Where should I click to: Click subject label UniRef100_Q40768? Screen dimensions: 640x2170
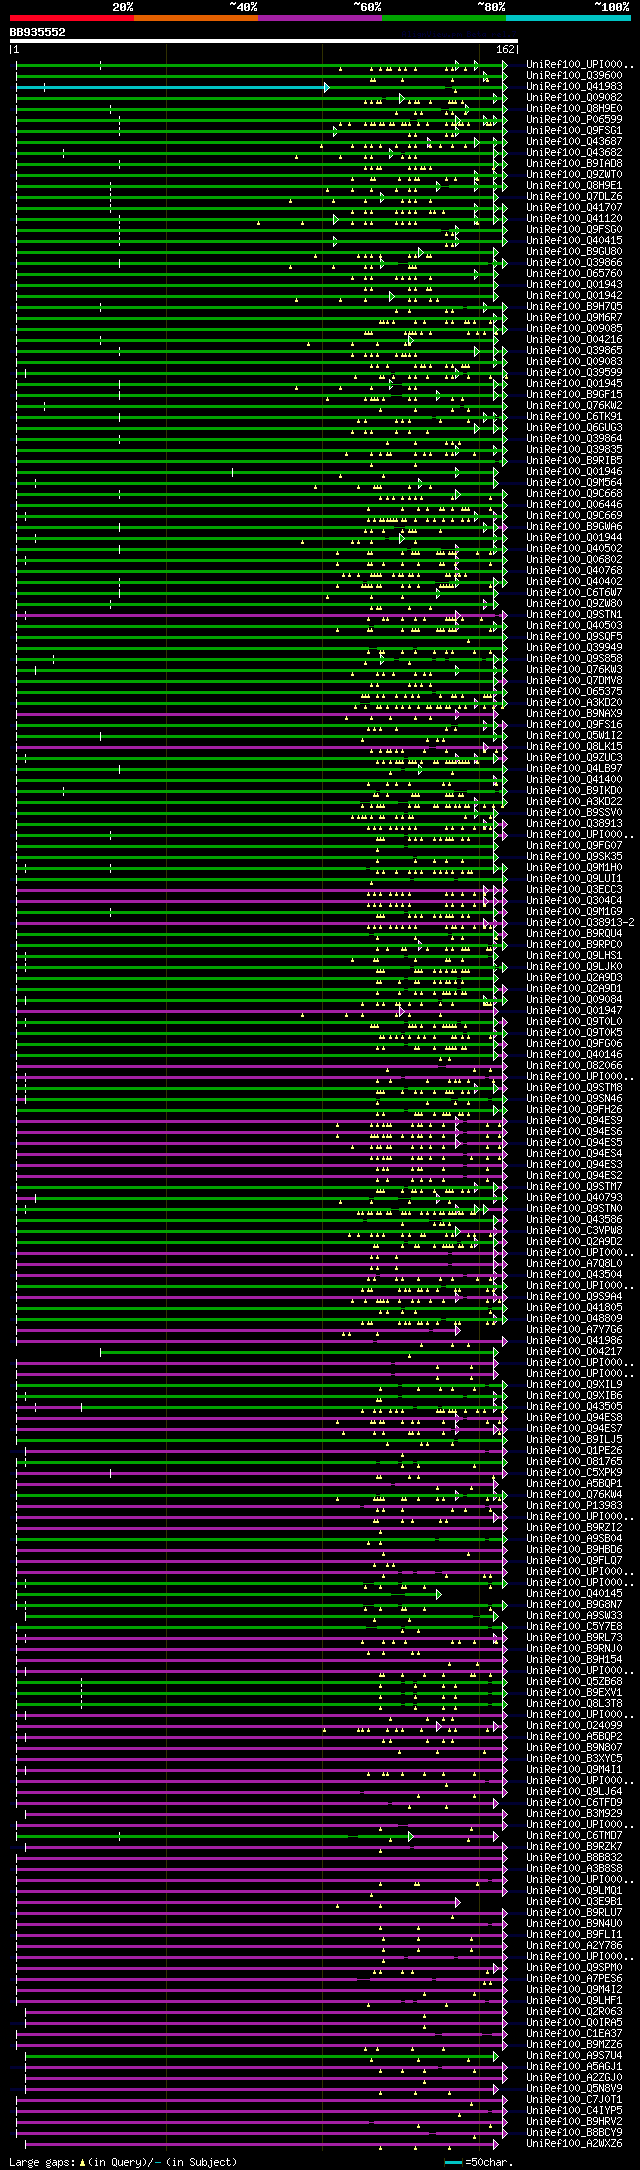(574, 571)
